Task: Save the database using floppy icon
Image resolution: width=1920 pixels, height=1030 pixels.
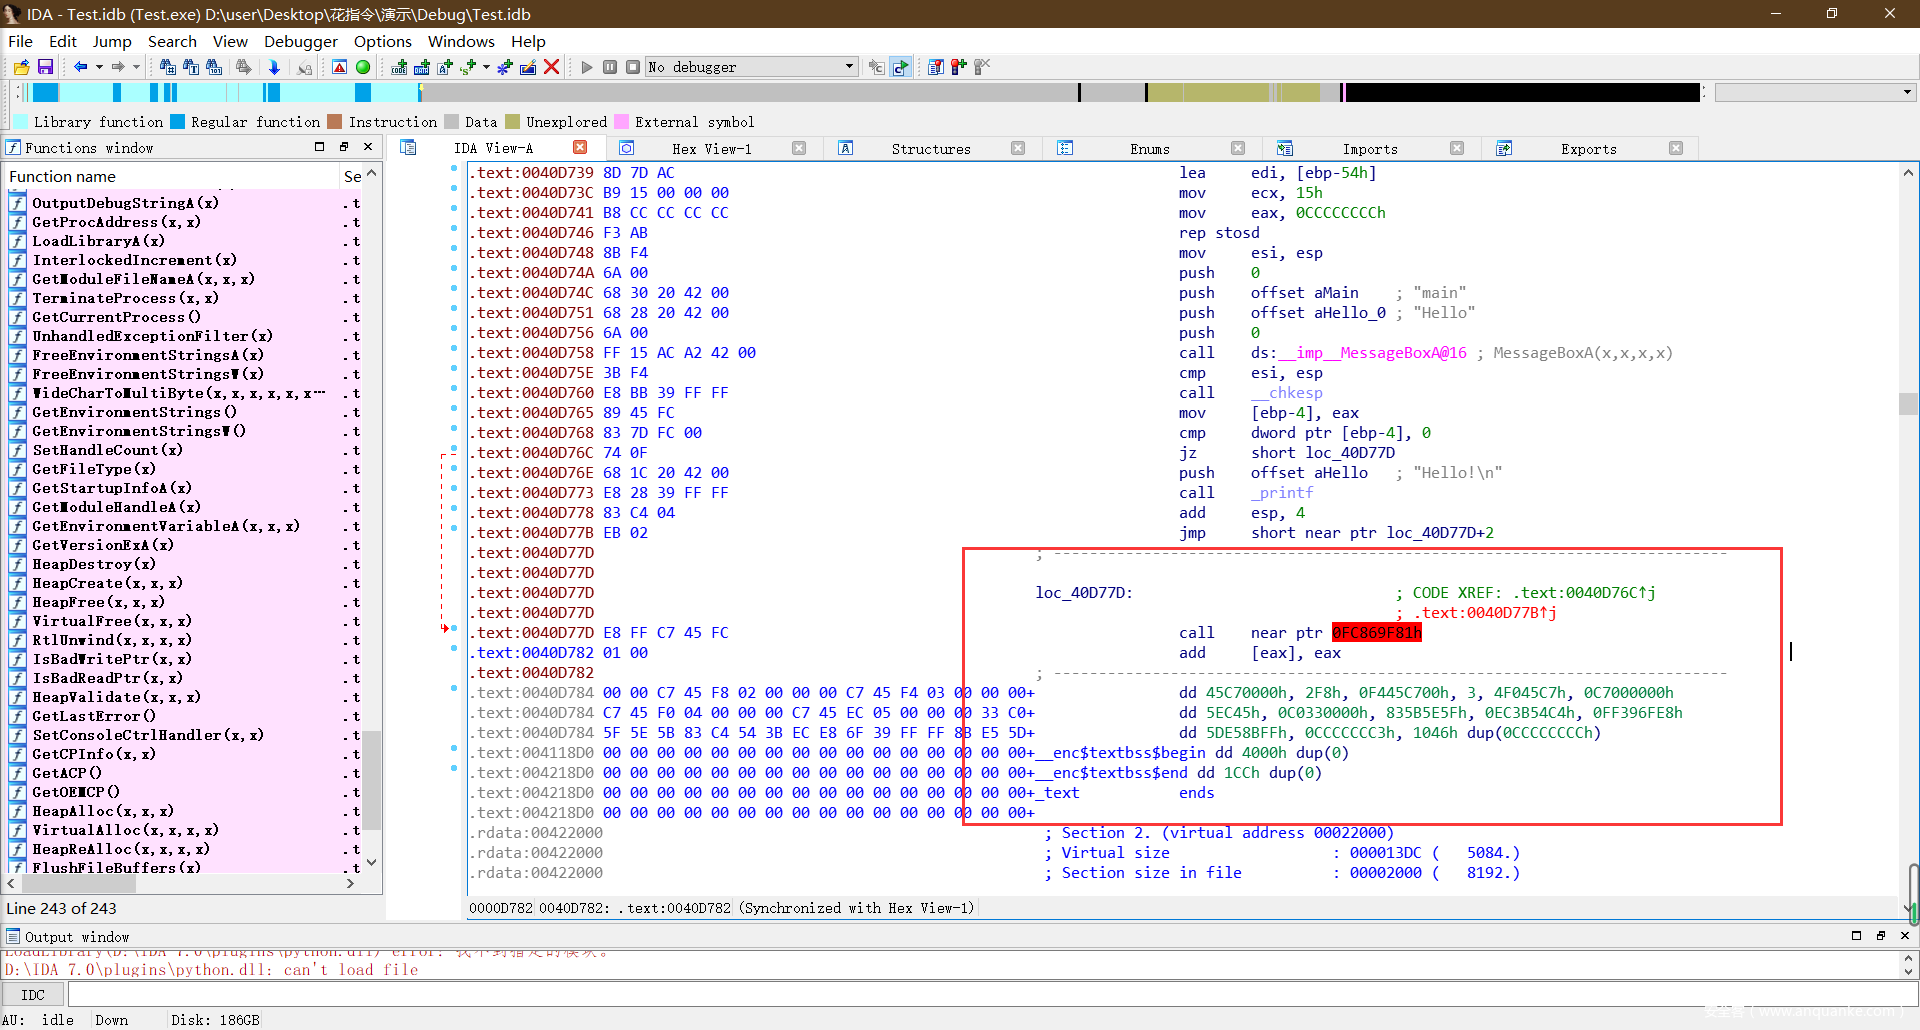Action: [x=45, y=67]
